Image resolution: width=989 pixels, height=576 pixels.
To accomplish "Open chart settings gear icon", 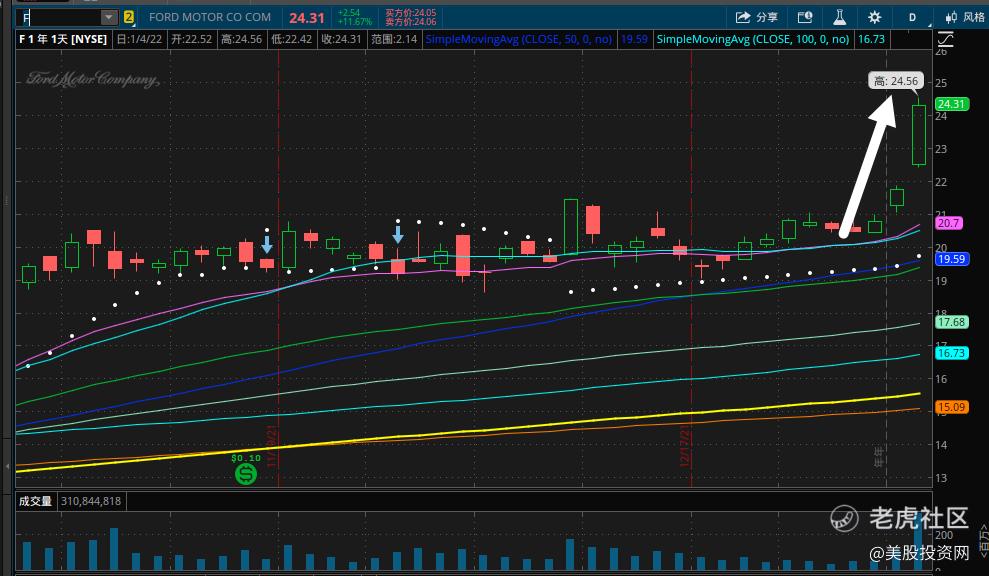I will [x=874, y=17].
